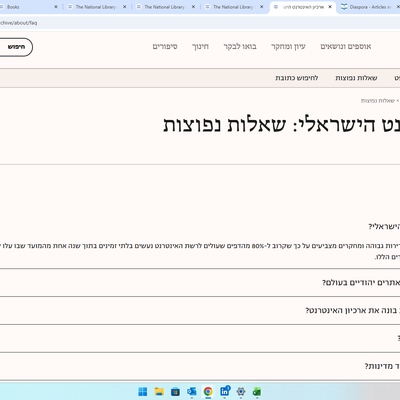The height and width of the screenshot is (400, 400).
Task: Open the סיפורים navigation menu
Action: tap(165, 47)
